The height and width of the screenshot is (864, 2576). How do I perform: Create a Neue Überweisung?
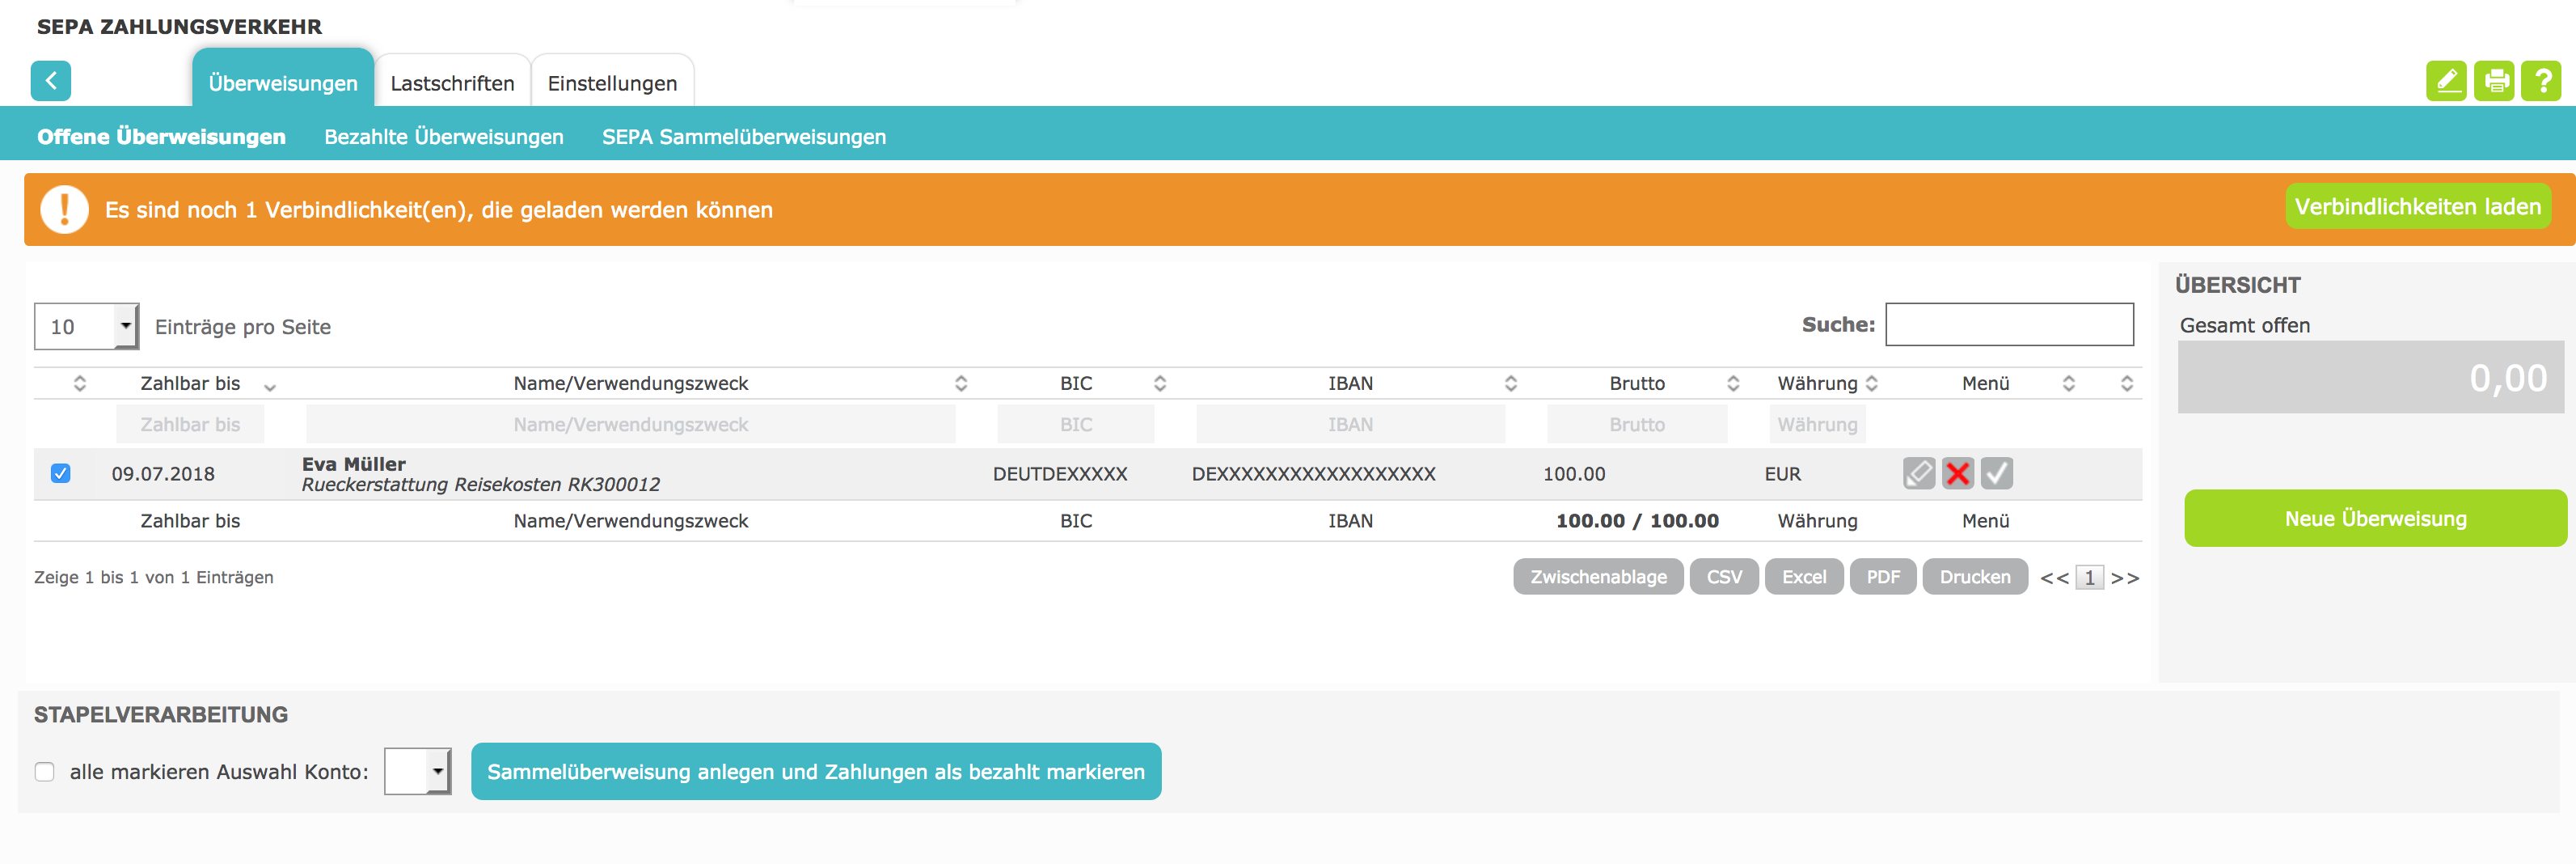pyautogui.click(x=2375, y=519)
